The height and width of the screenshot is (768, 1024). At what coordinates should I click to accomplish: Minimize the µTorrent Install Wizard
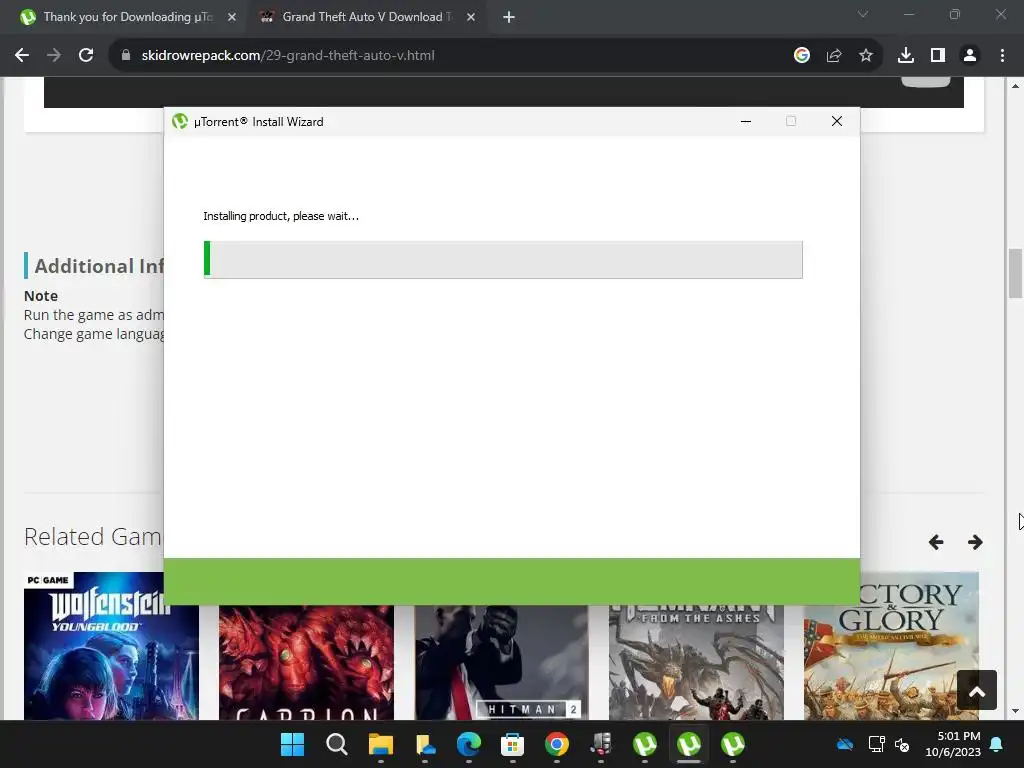(746, 121)
